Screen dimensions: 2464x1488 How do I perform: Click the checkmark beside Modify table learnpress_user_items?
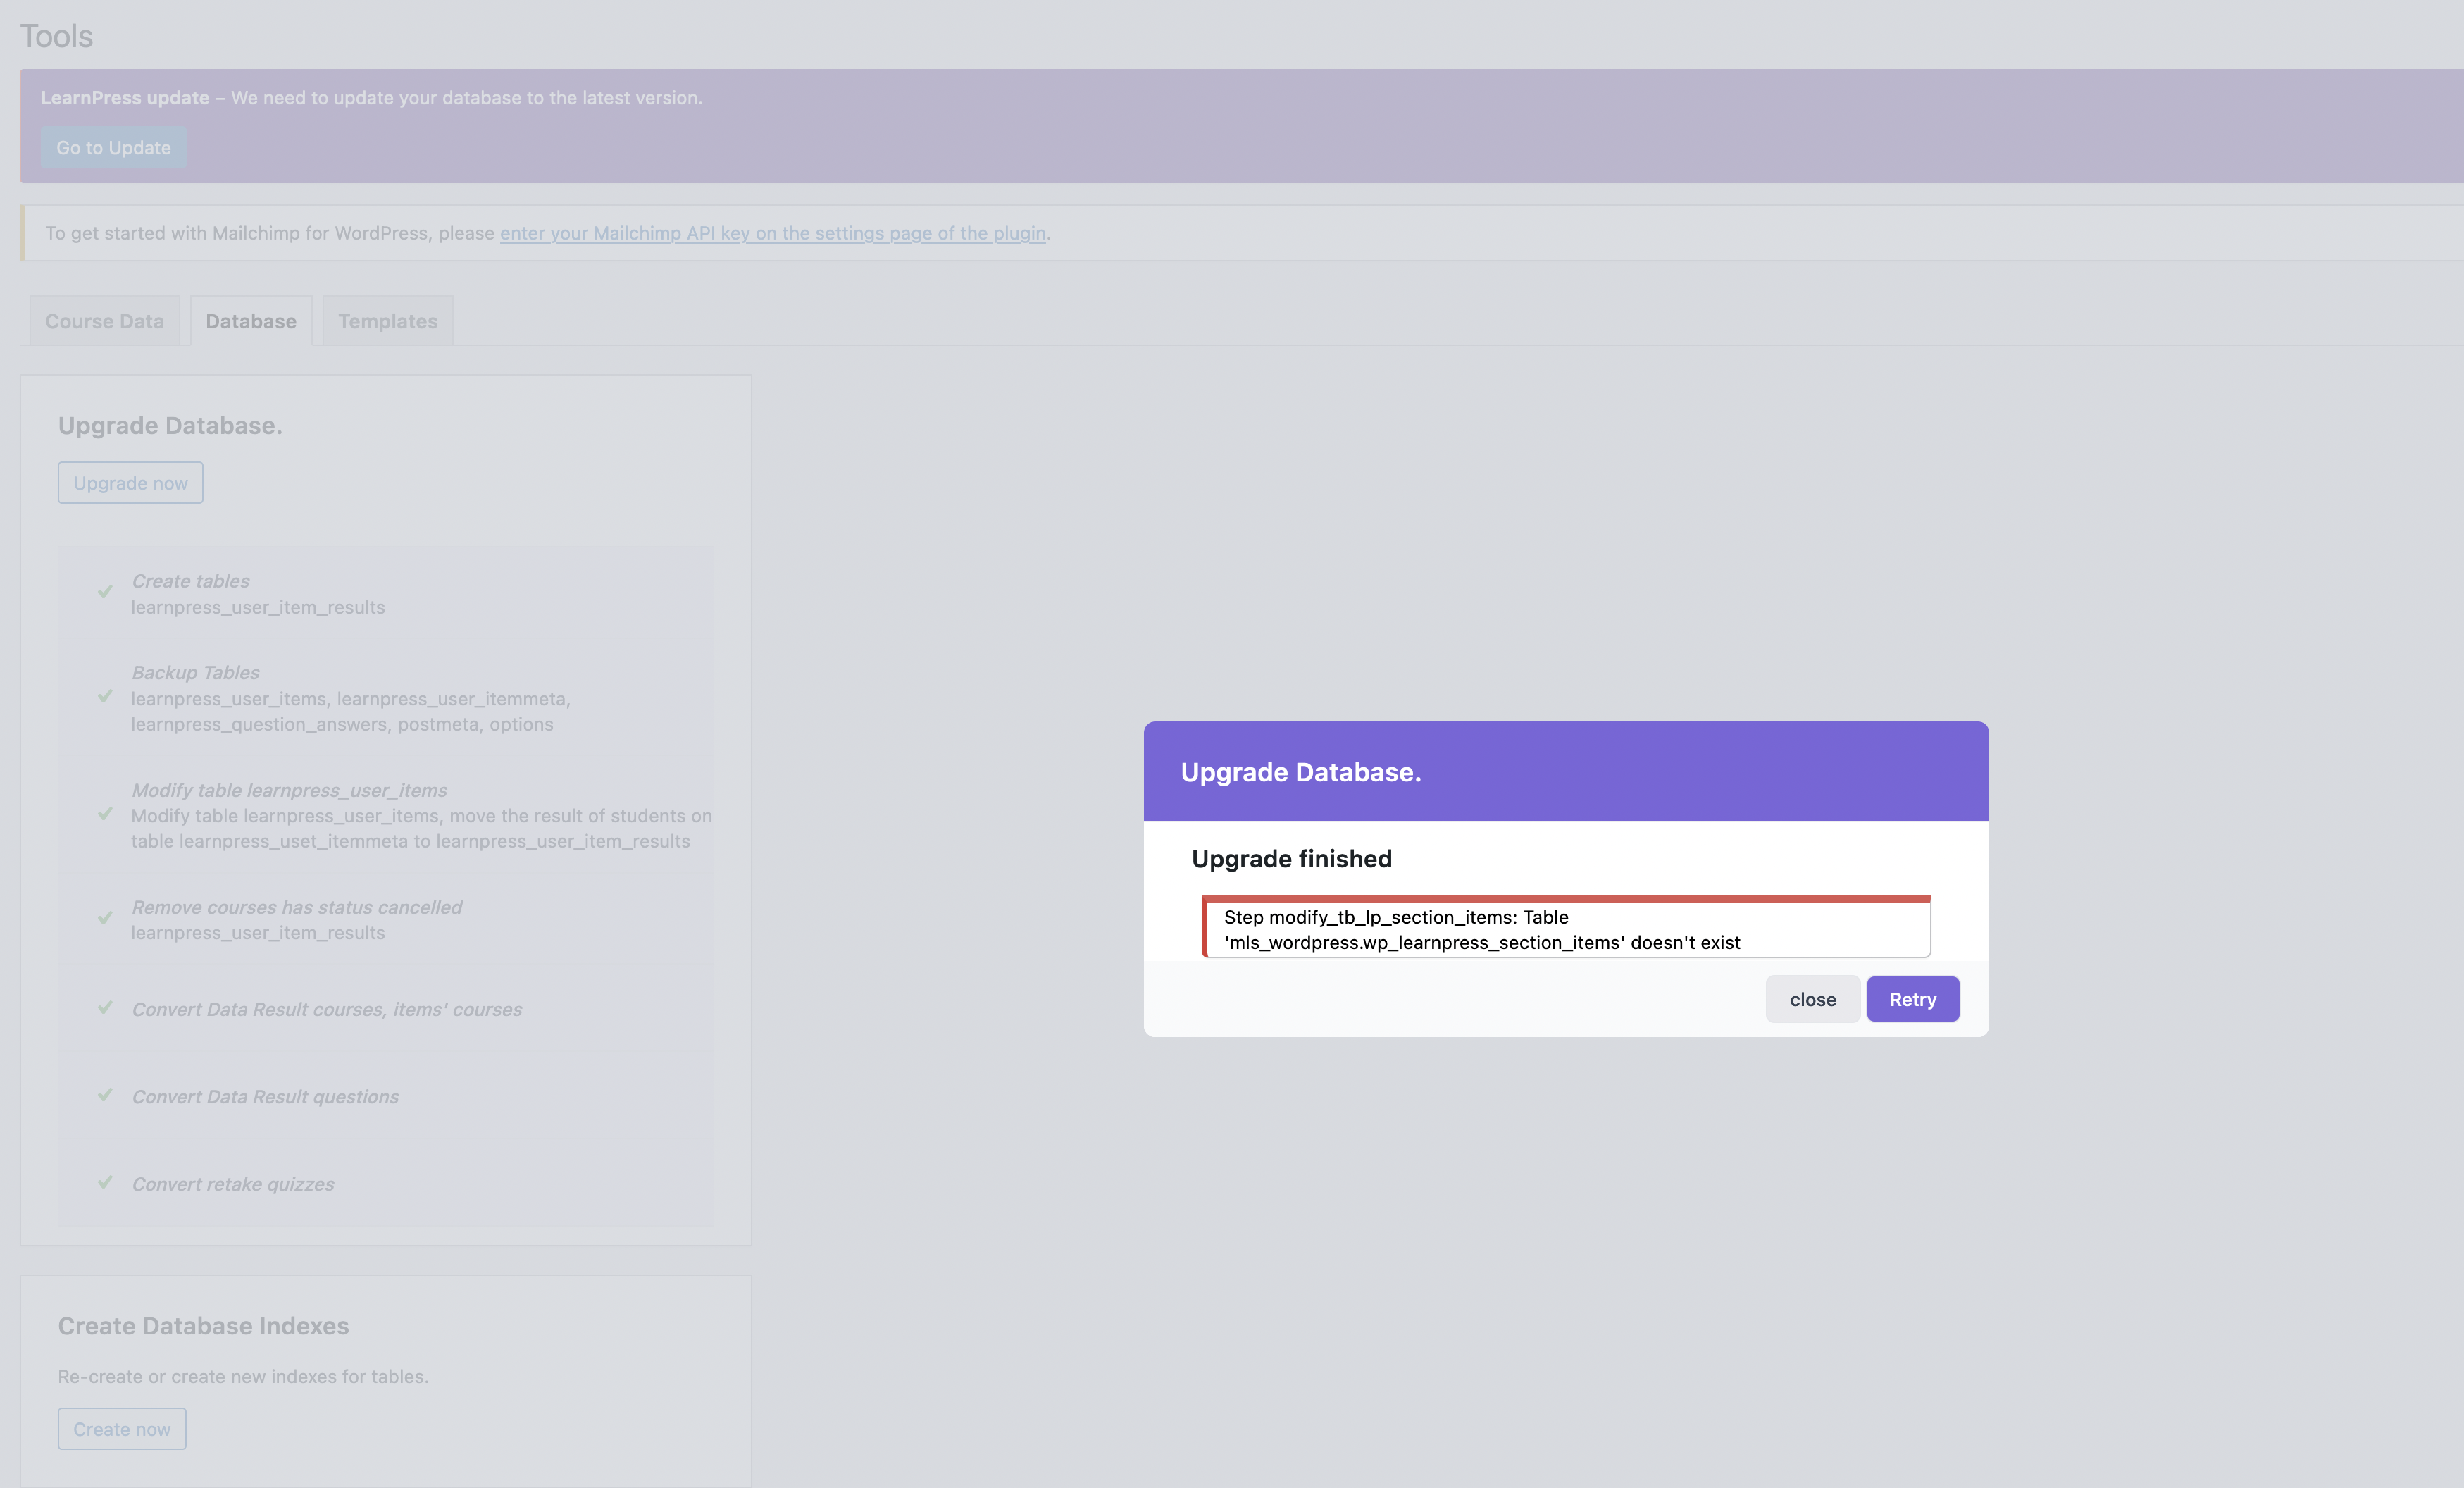pyautogui.click(x=106, y=815)
